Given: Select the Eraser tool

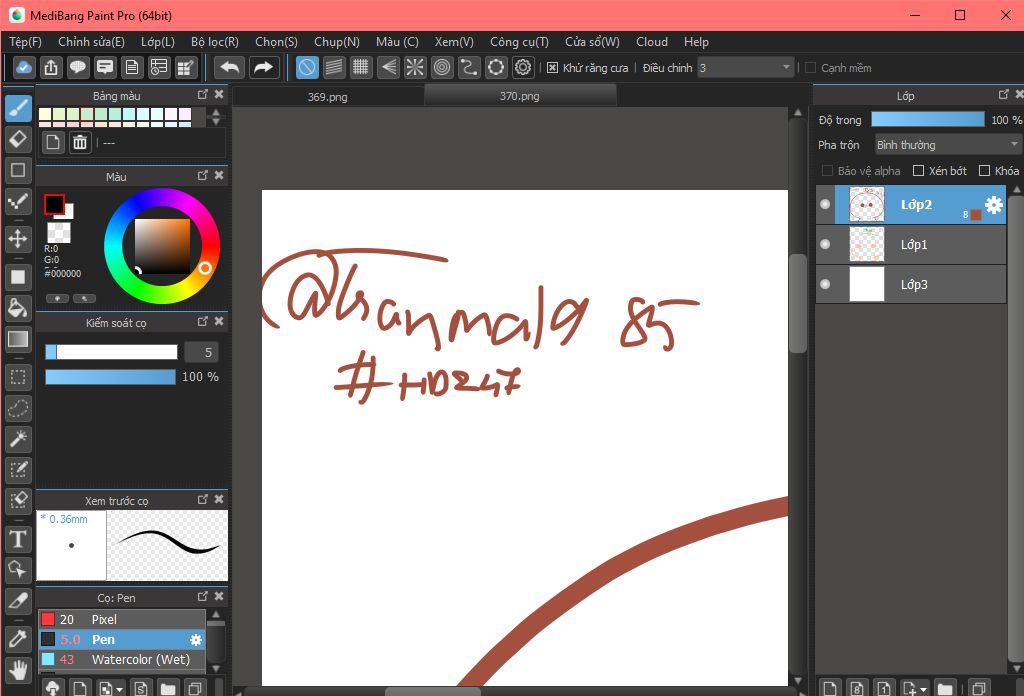Looking at the screenshot, I should pos(18,139).
